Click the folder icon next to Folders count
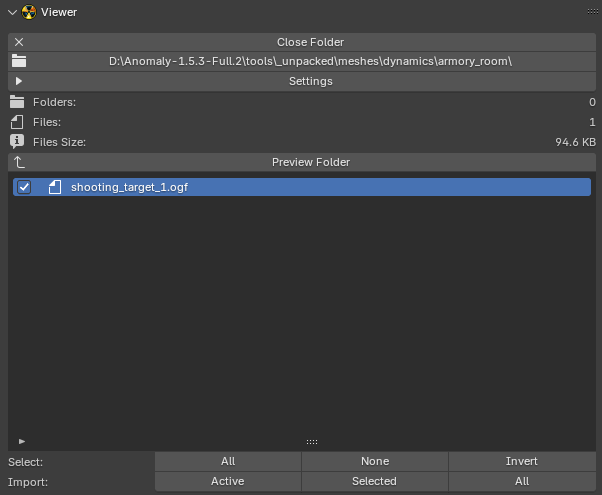 coord(17,102)
